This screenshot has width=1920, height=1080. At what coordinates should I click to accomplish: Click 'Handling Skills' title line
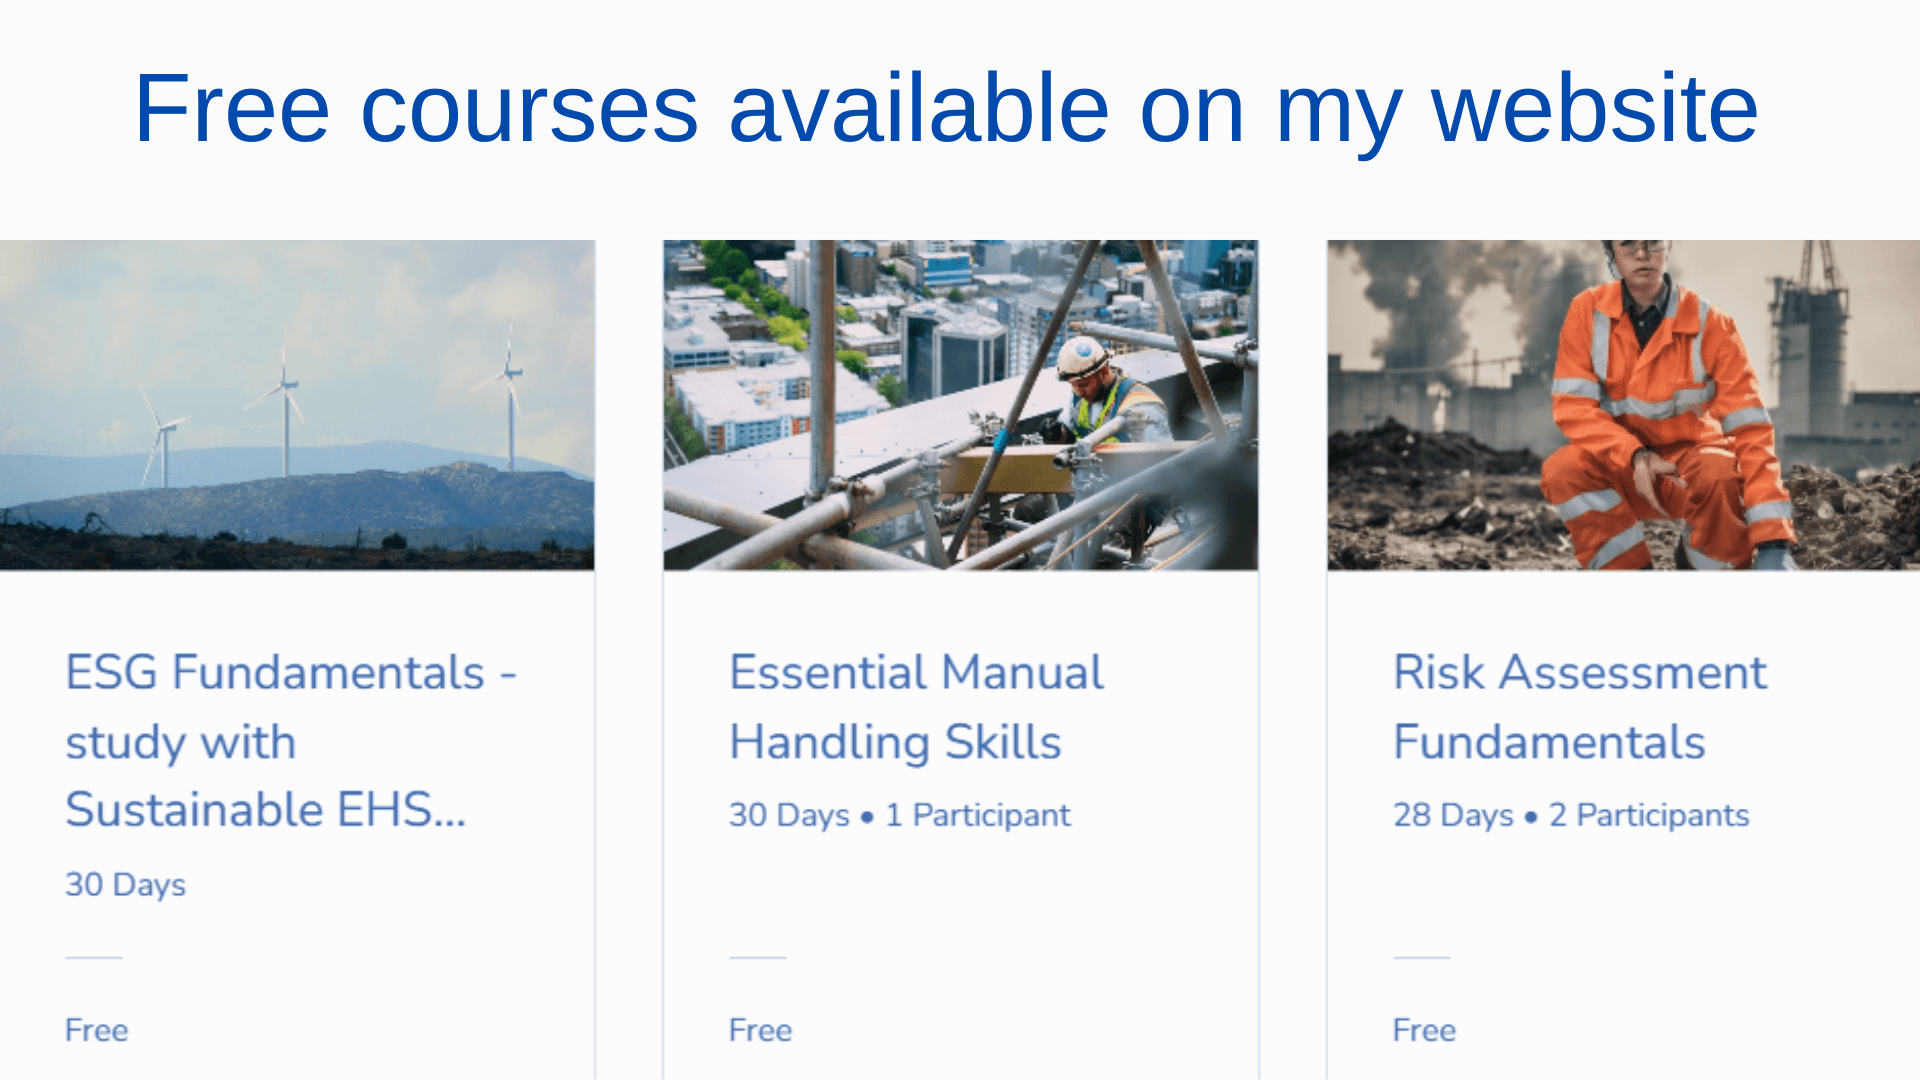[x=895, y=742]
